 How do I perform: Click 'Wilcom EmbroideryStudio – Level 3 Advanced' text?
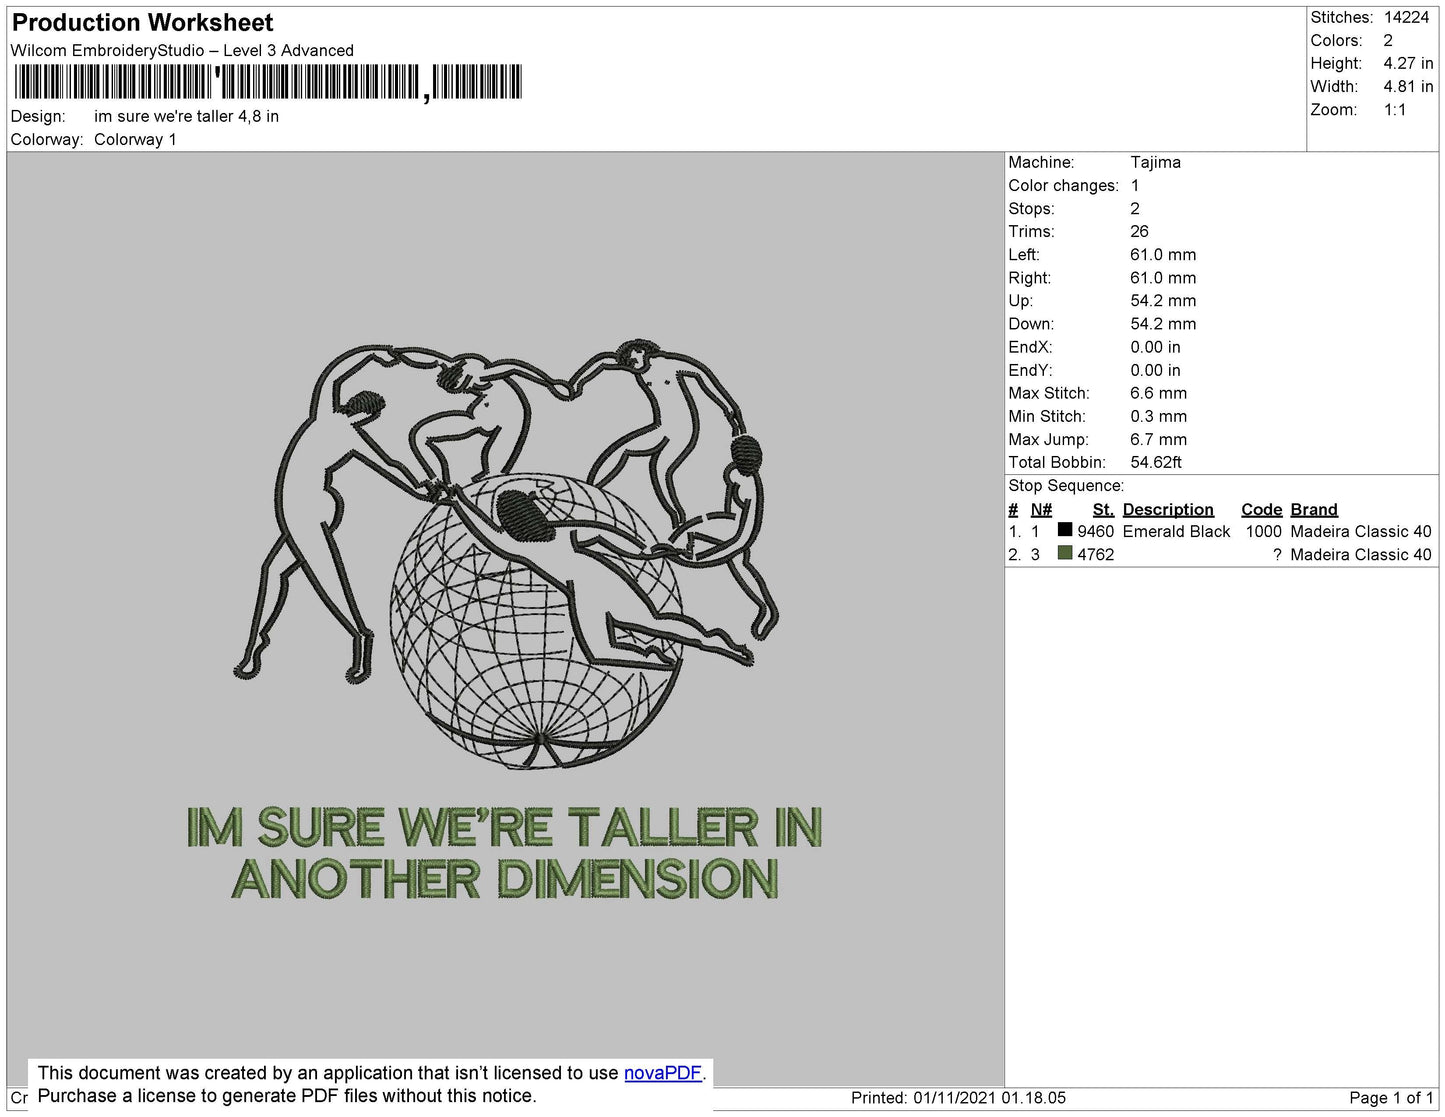coord(182,50)
